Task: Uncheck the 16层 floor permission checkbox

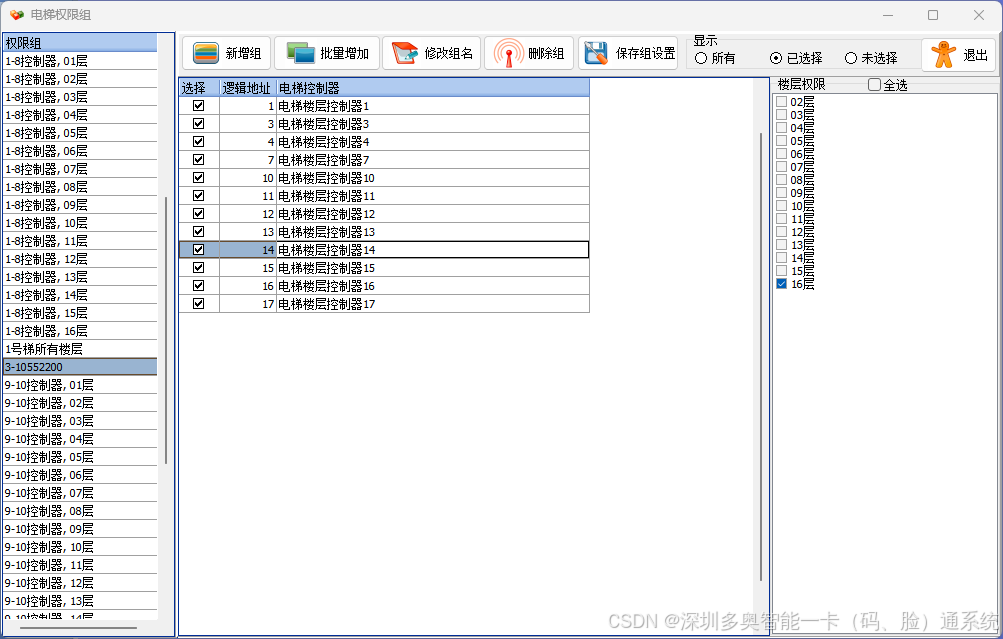Action: tap(782, 283)
